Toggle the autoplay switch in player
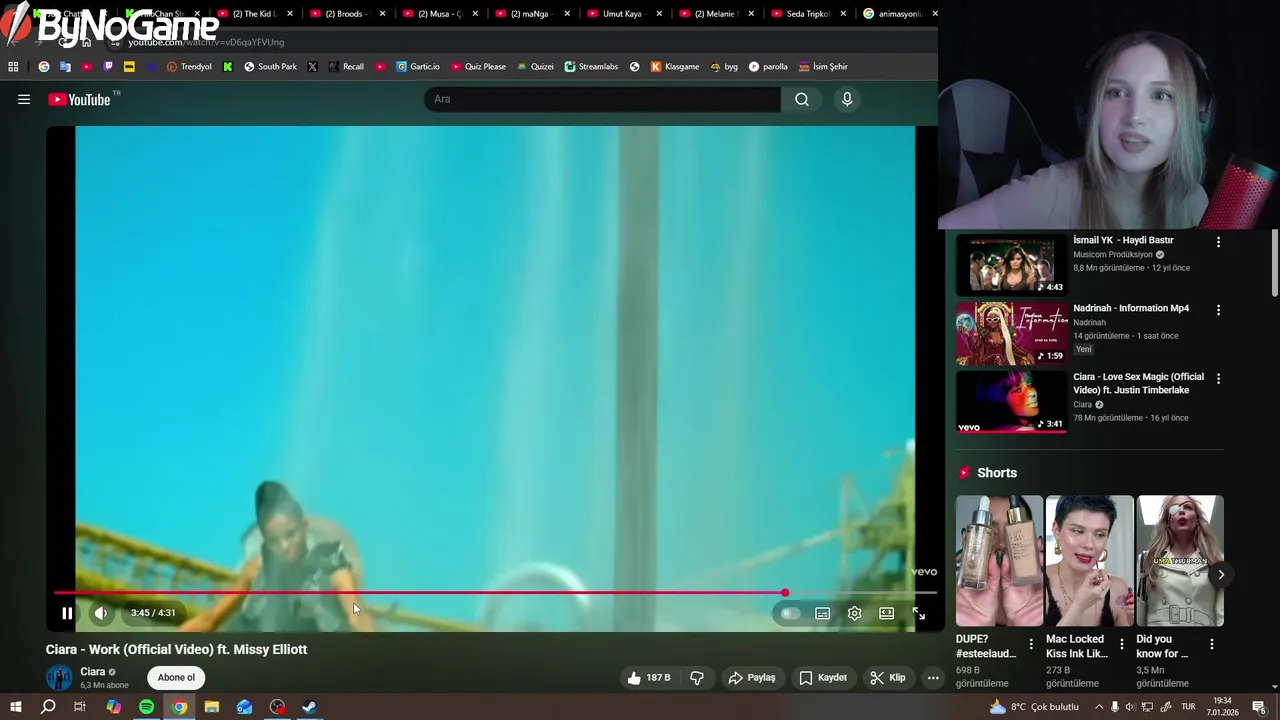Image resolution: width=1280 pixels, height=720 pixels. 790,613
